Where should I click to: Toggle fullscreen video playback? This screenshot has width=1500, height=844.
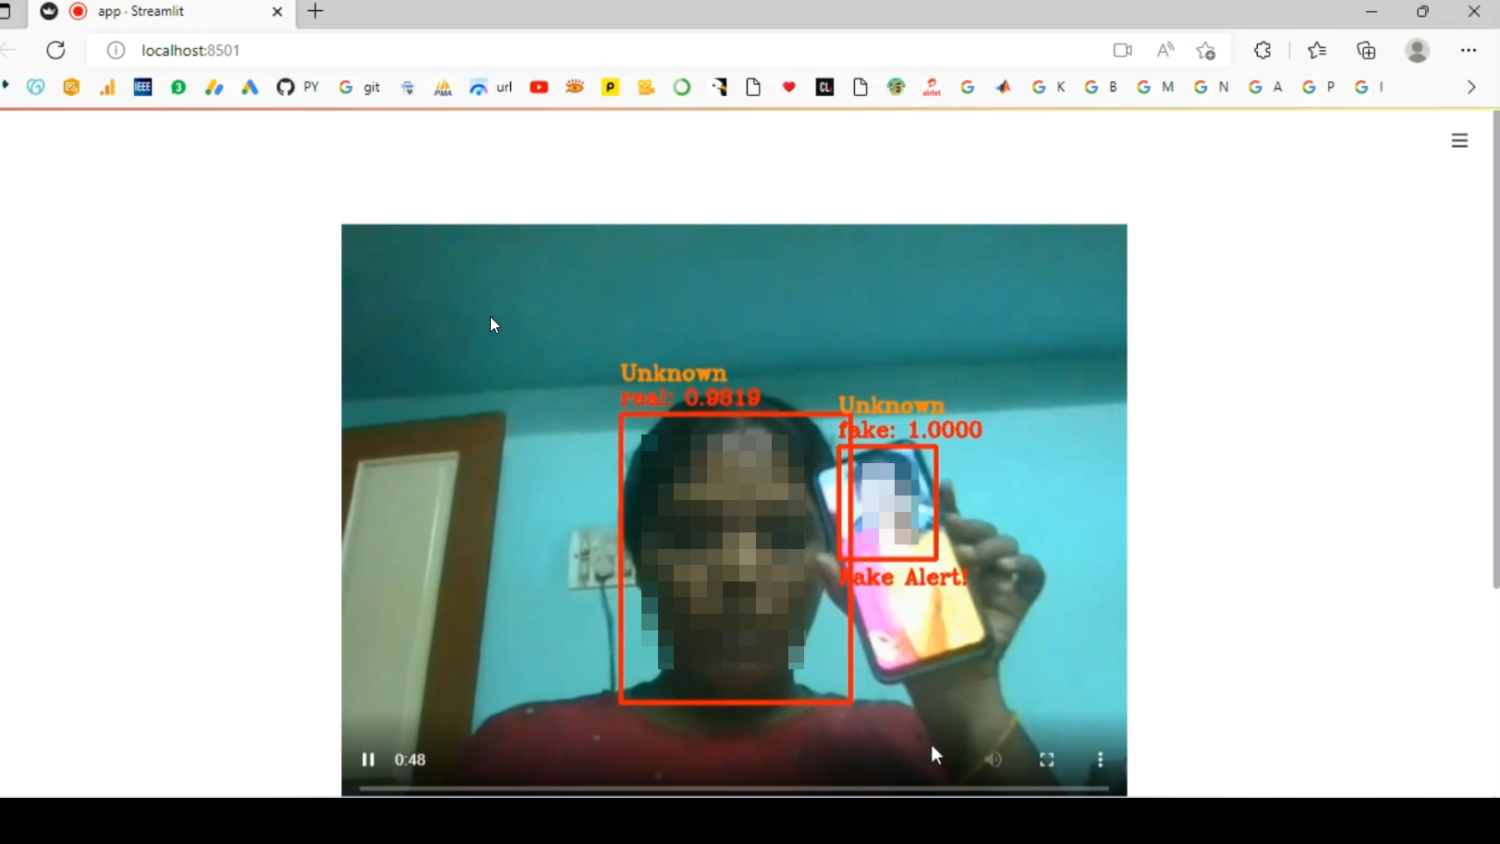(x=1046, y=759)
